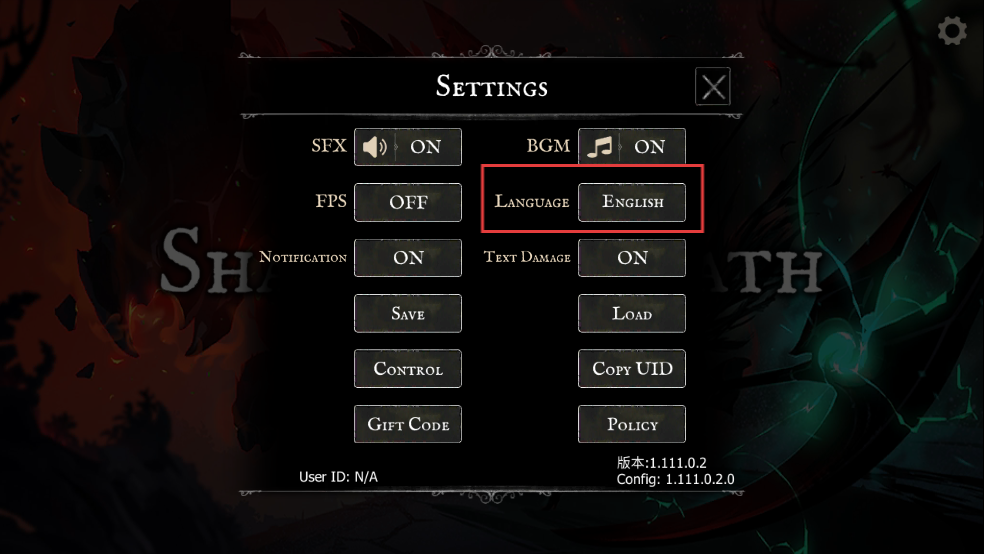
Task: Close the Settings dialog with the X
Action: pos(713,87)
